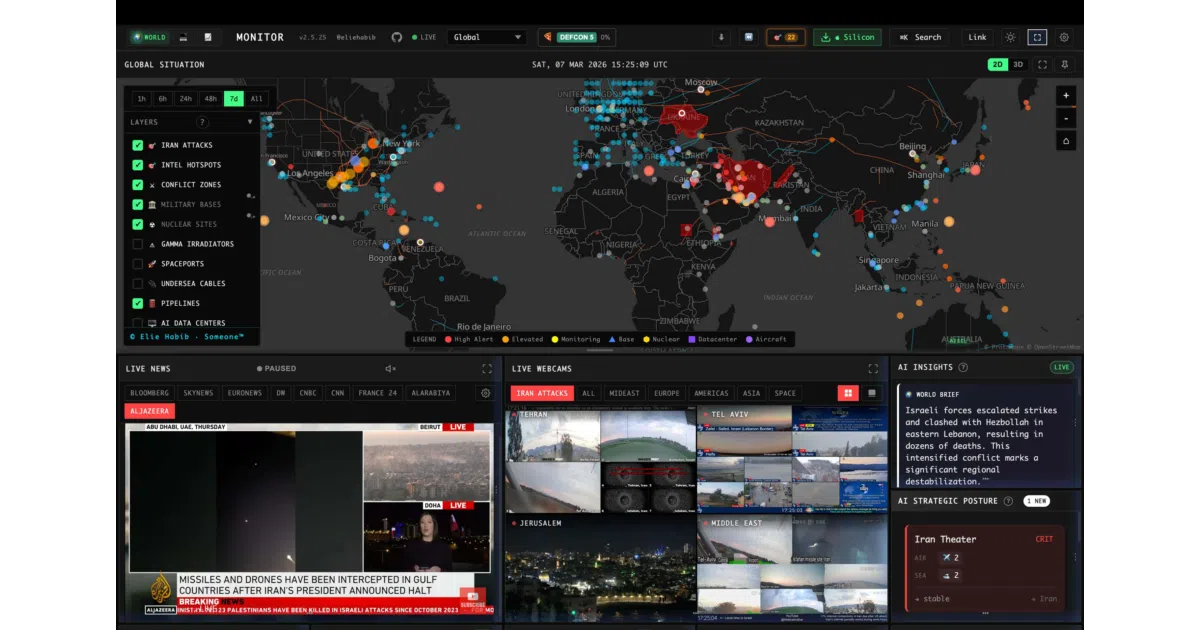This screenshot has height=630, width=1200.
Task: Pin the map panel with pin icon
Action: point(1065,64)
